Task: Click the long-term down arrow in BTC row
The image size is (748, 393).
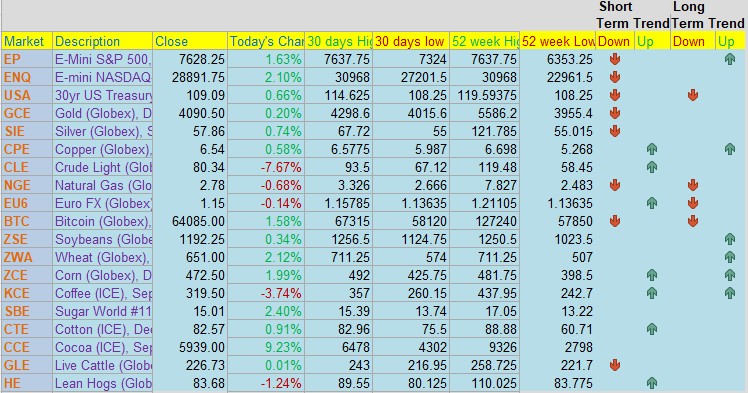Action: (x=693, y=221)
